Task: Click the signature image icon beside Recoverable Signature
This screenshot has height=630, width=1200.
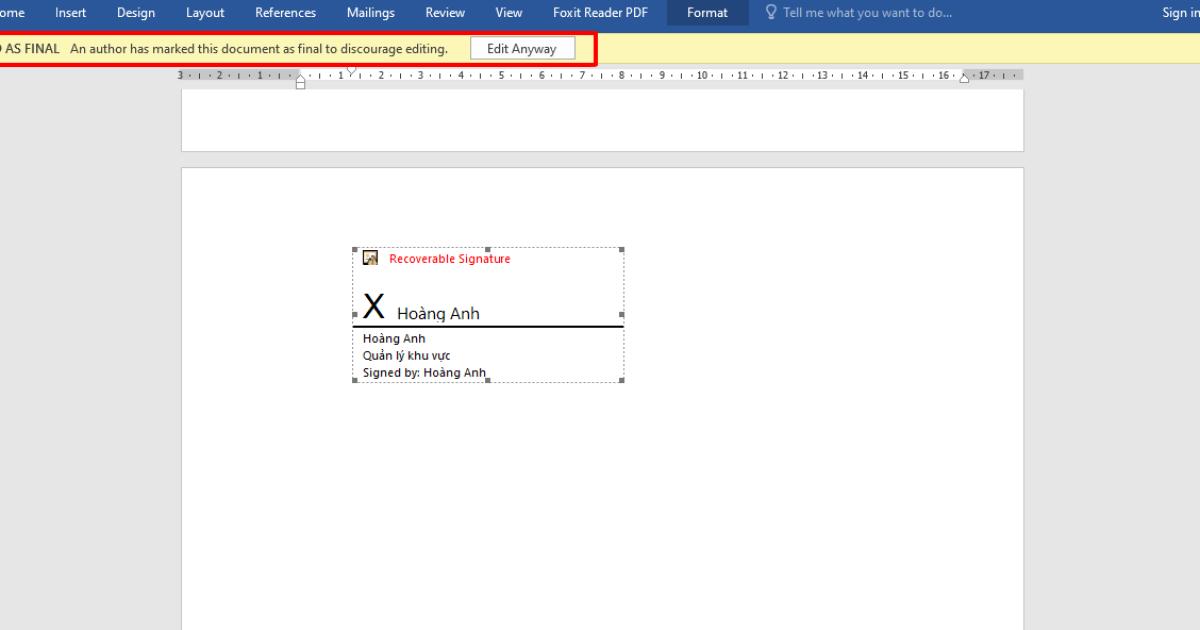Action: [x=370, y=258]
